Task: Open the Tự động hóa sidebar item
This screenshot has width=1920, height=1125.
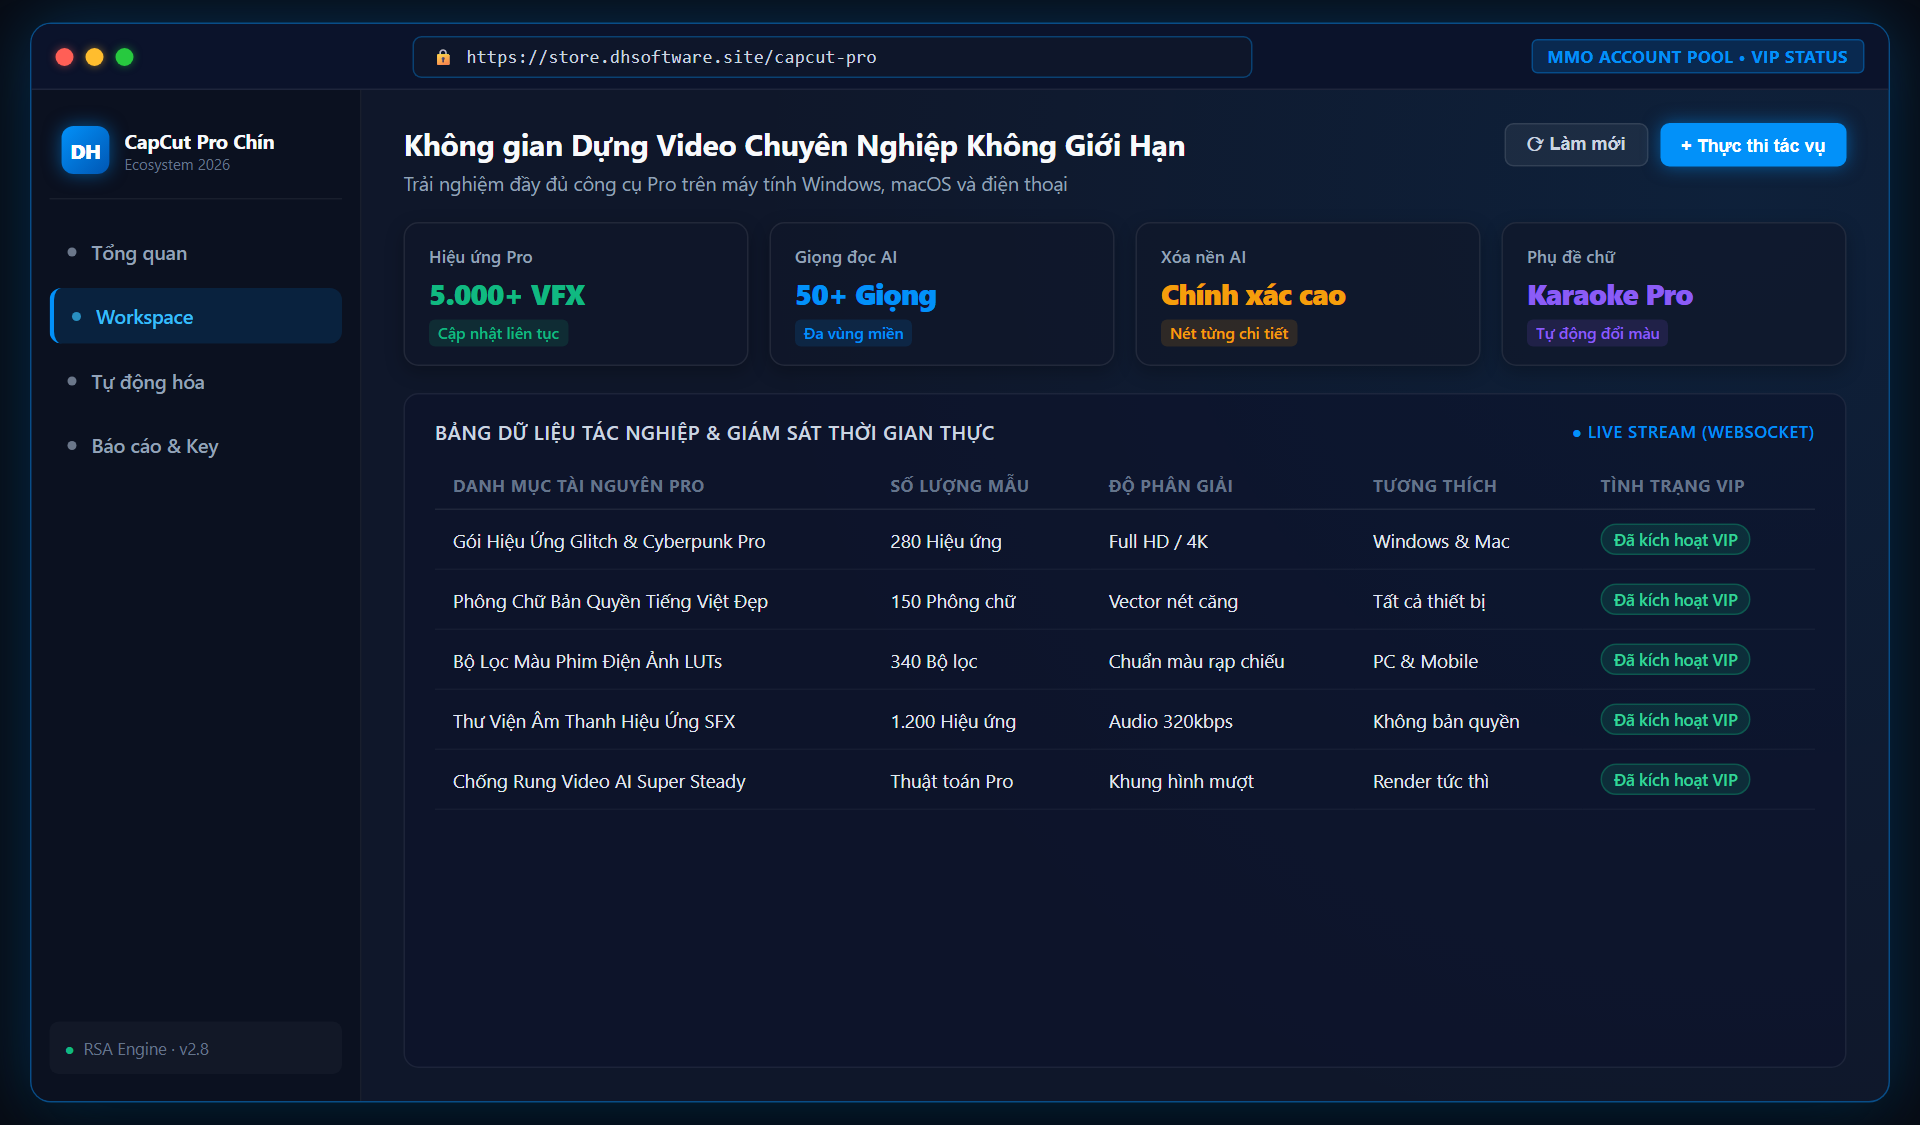Action: point(196,382)
